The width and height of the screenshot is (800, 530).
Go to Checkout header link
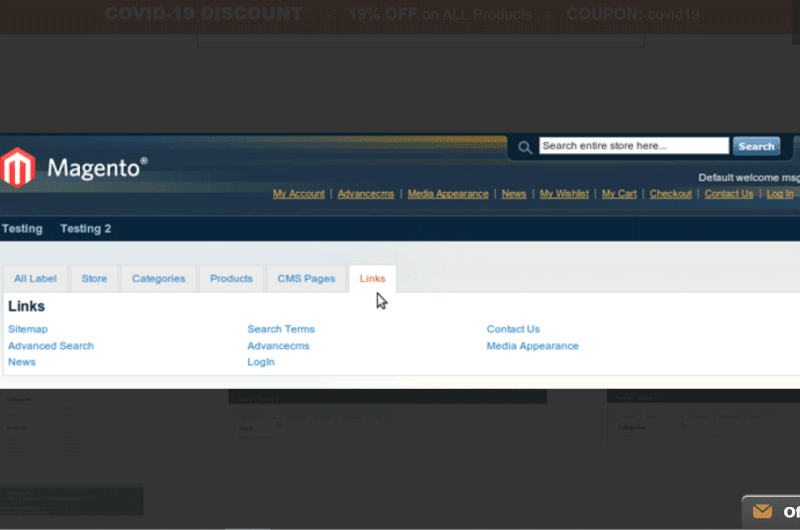670,194
